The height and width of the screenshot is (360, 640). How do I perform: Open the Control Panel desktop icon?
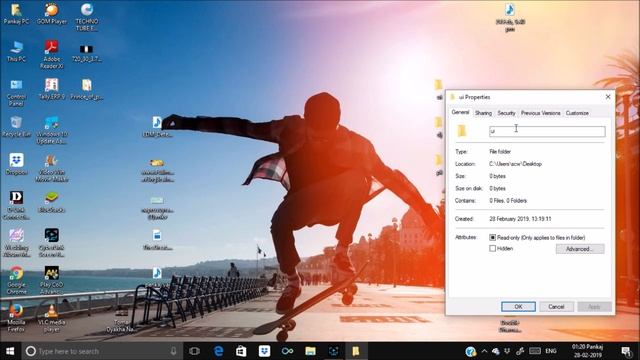(16, 93)
